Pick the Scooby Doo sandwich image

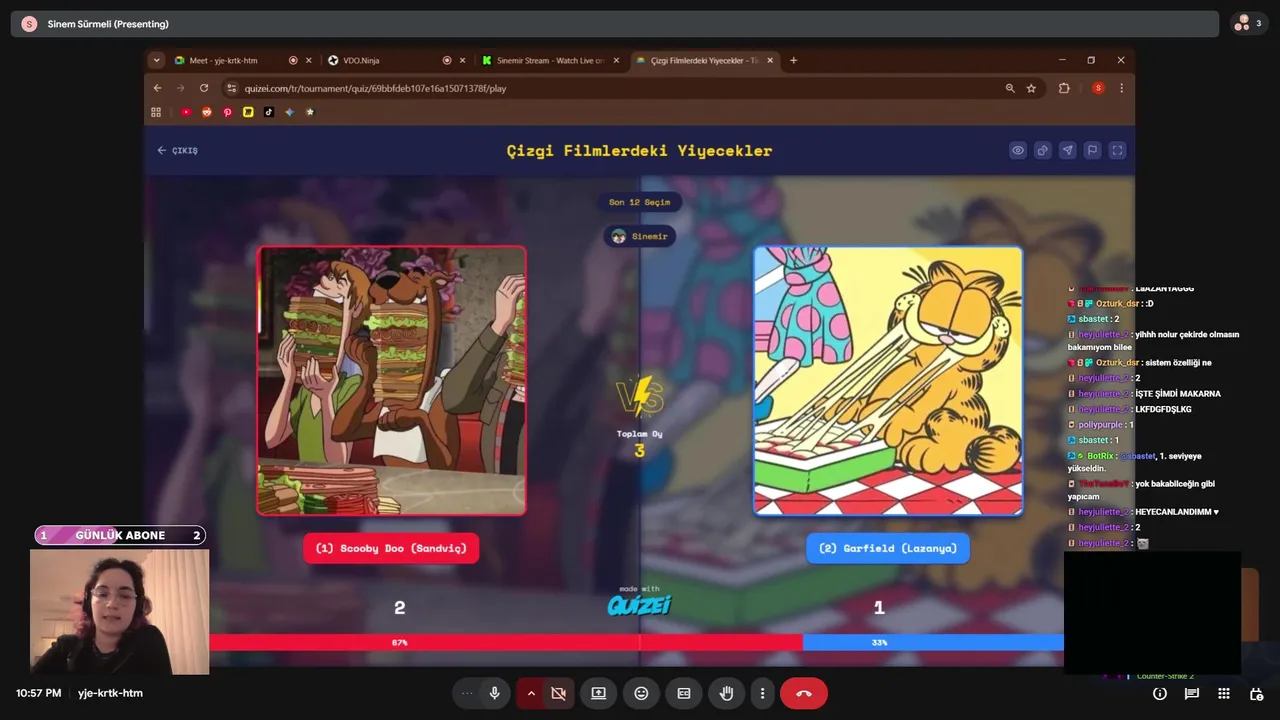click(392, 381)
